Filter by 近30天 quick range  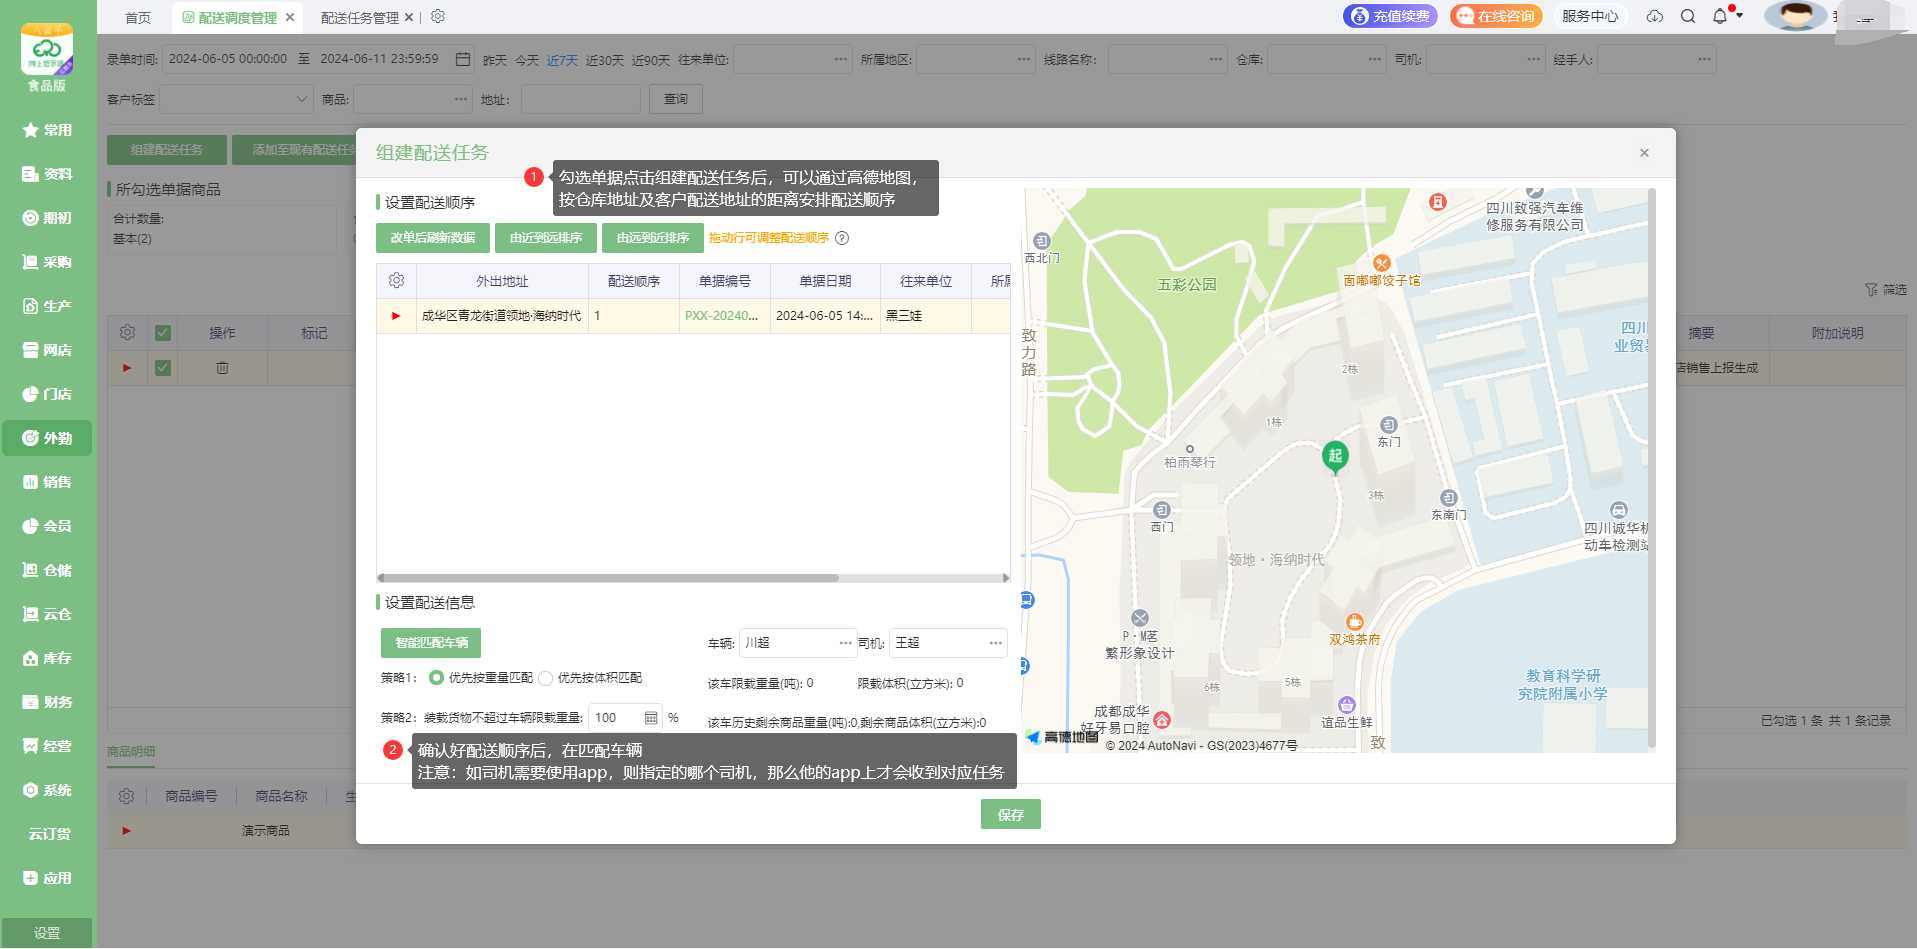[x=605, y=60]
